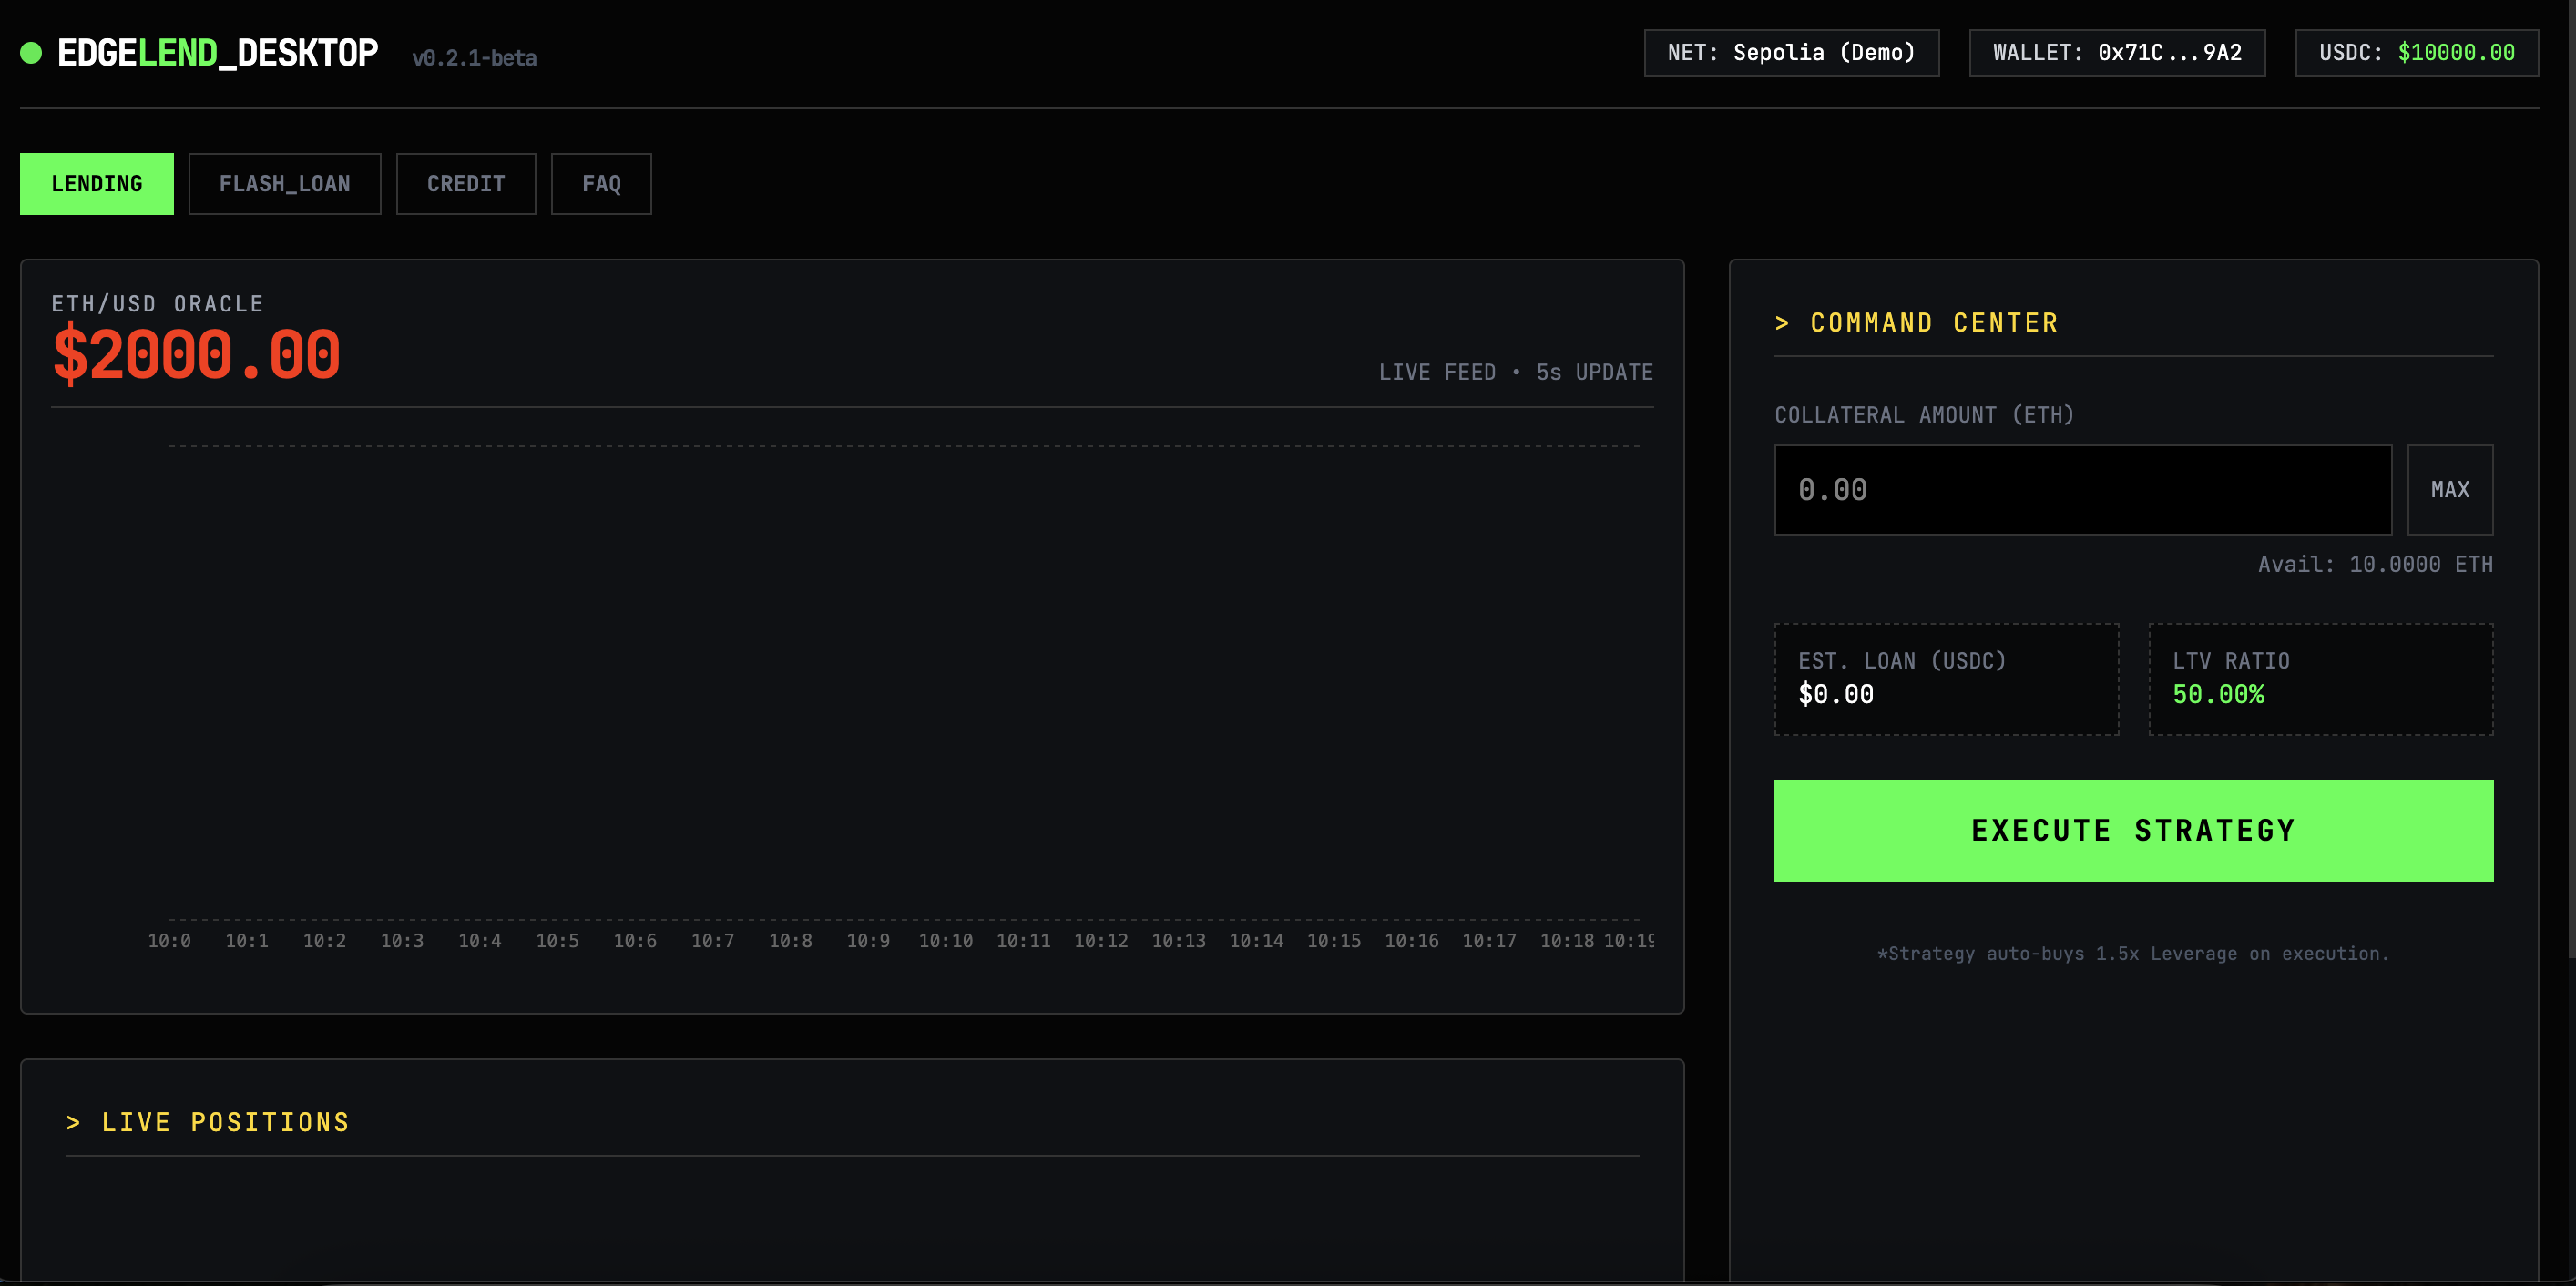Click the 10:10 chart time marker

(945, 941)
